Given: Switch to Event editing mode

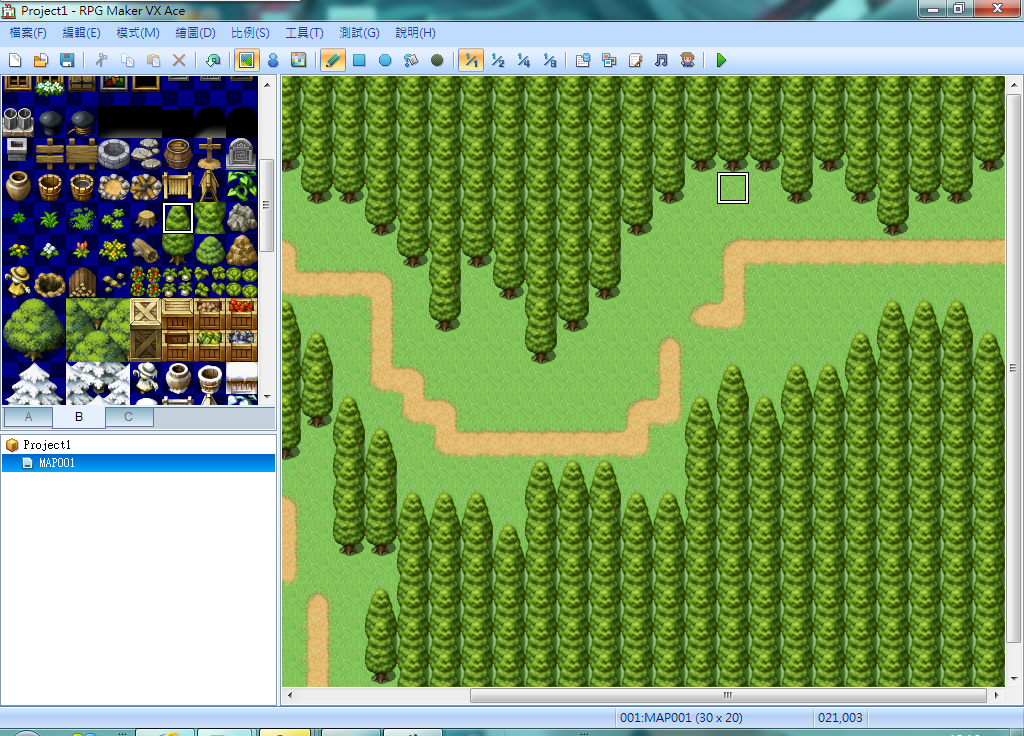Looking at the screenshot, I should pos(273,61).
